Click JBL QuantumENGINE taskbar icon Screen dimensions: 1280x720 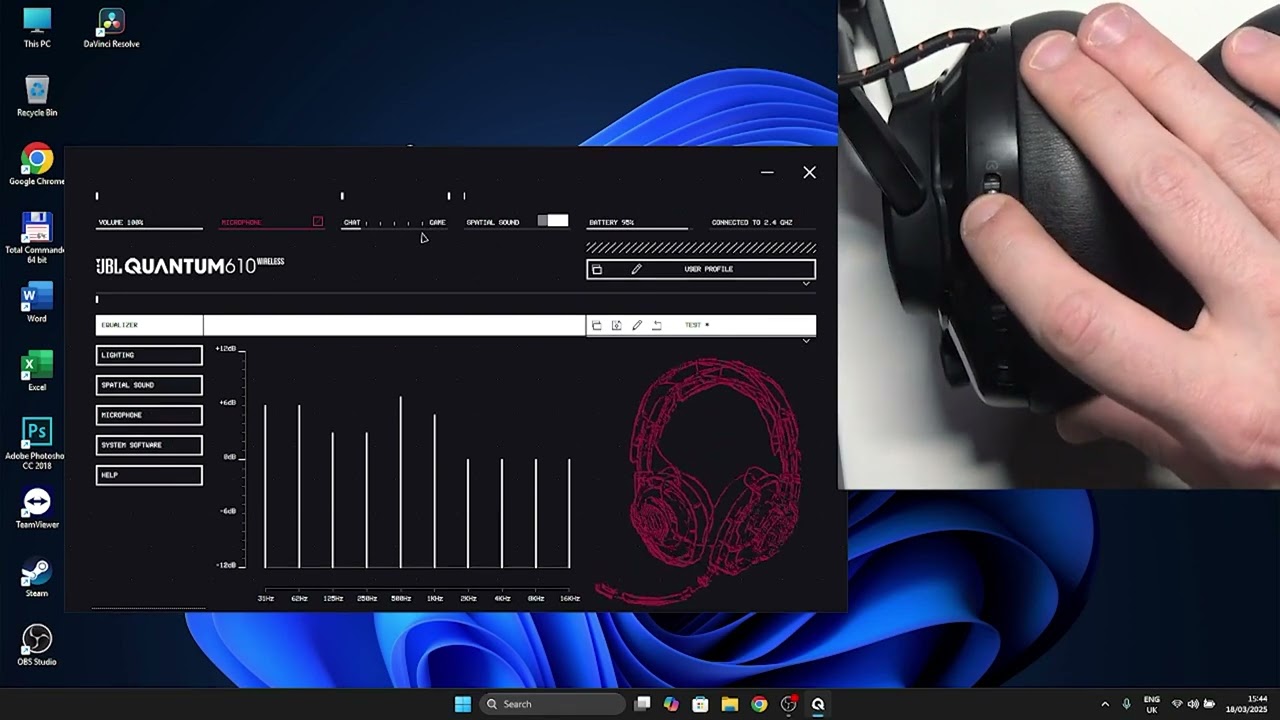[818, 704]
